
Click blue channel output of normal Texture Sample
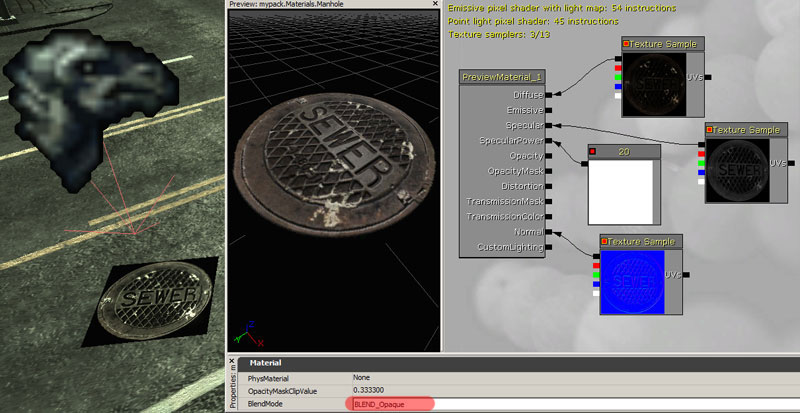(x=596, y=284)
